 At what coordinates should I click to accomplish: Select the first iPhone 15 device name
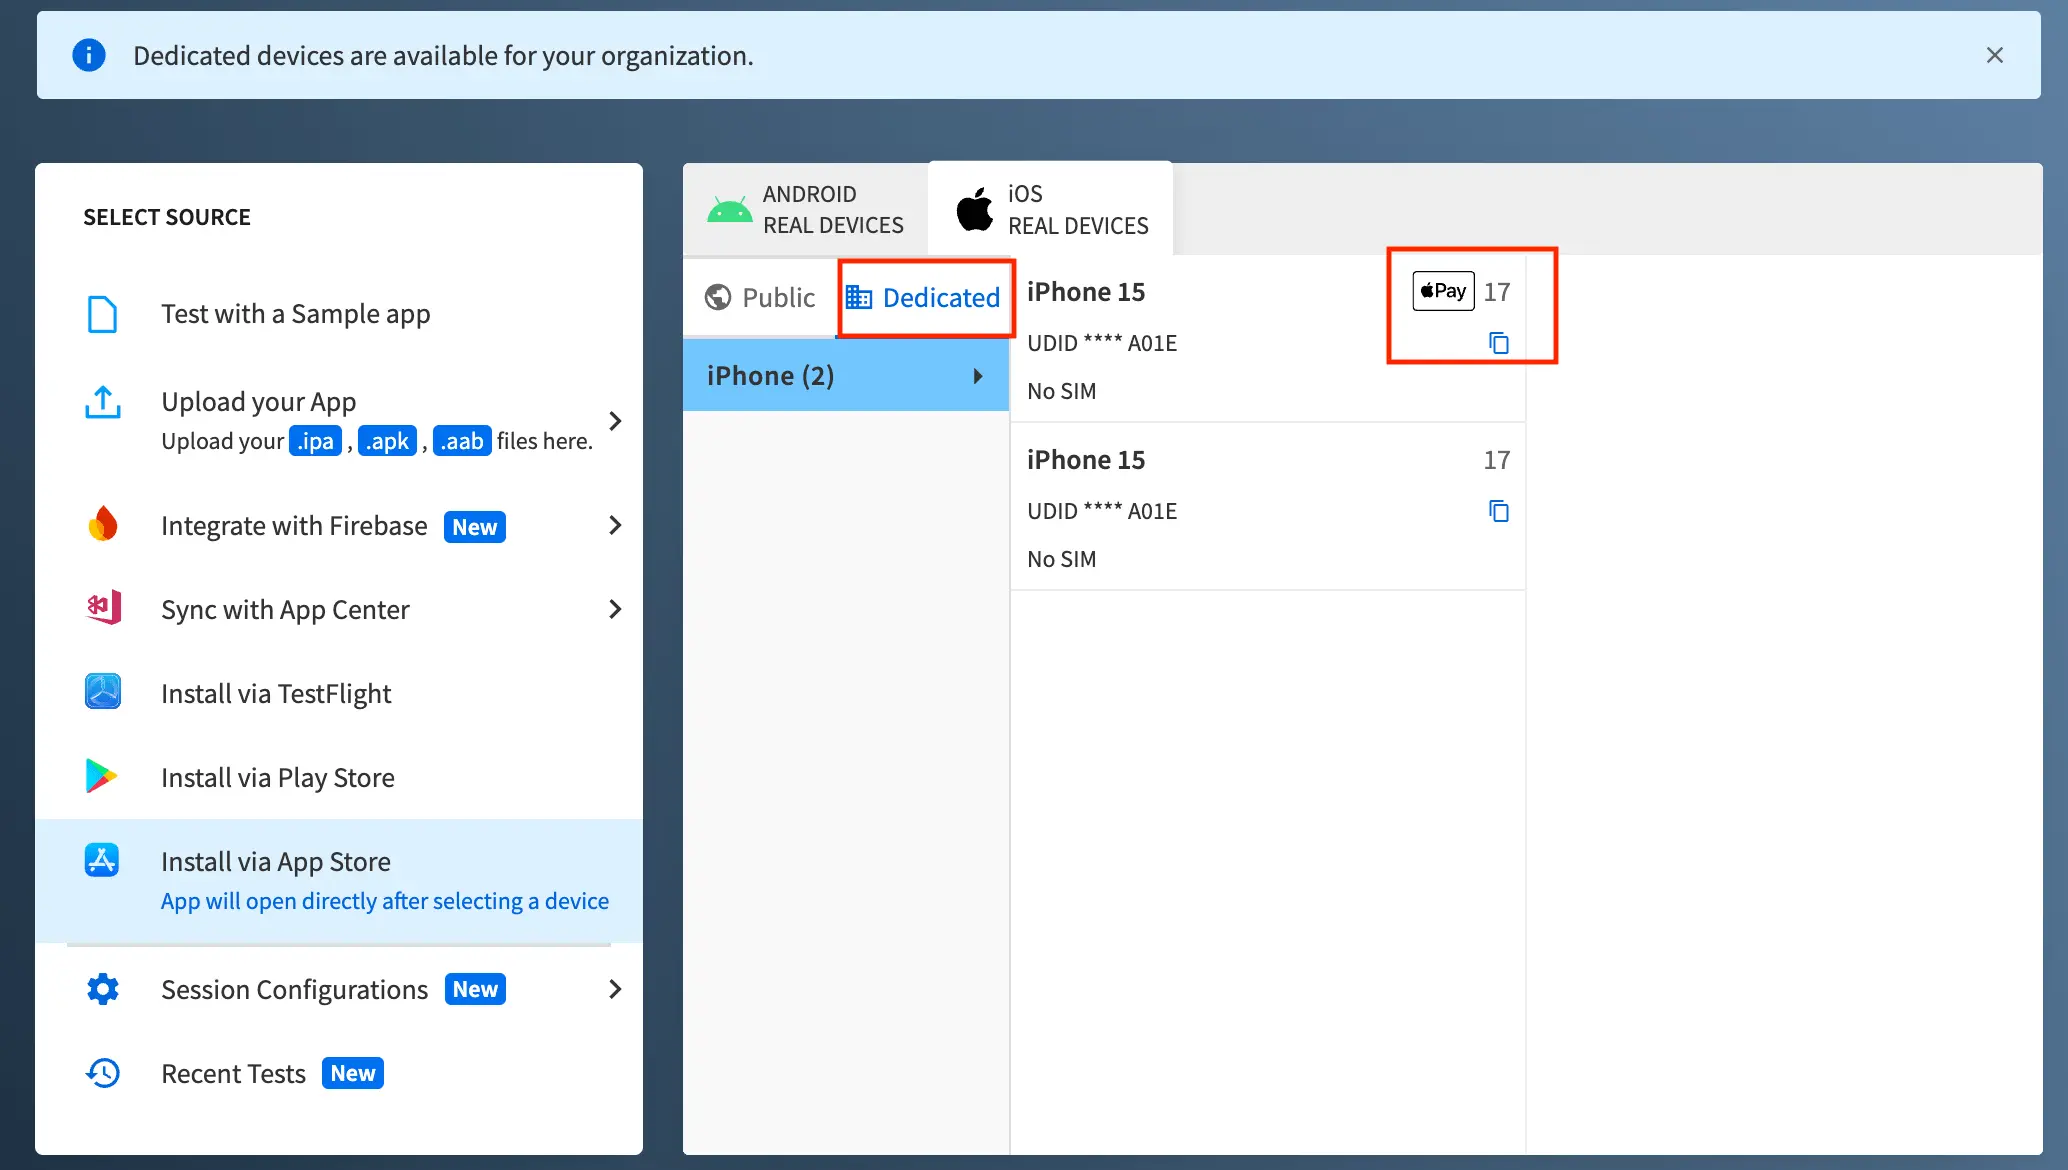point(1086,292)
